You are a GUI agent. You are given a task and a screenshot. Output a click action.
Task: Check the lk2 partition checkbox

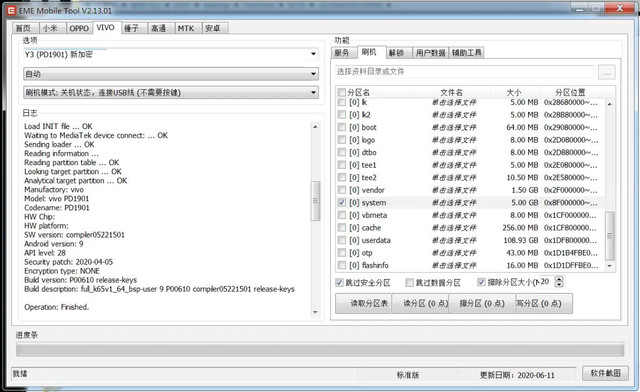click(x=342, y=115)
